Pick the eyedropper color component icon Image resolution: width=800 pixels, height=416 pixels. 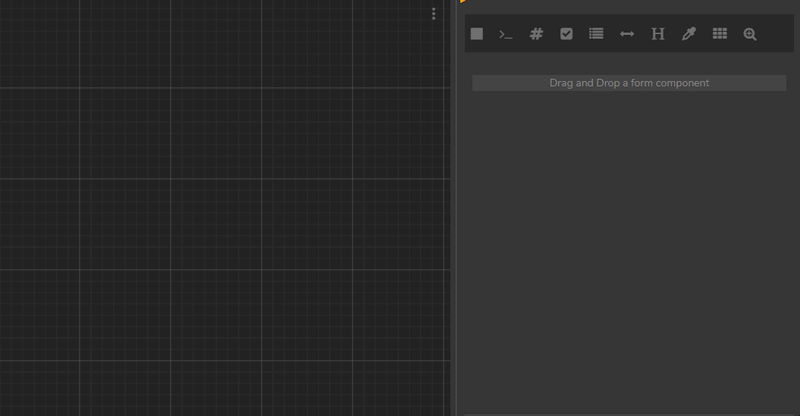[x=689, y=34]
